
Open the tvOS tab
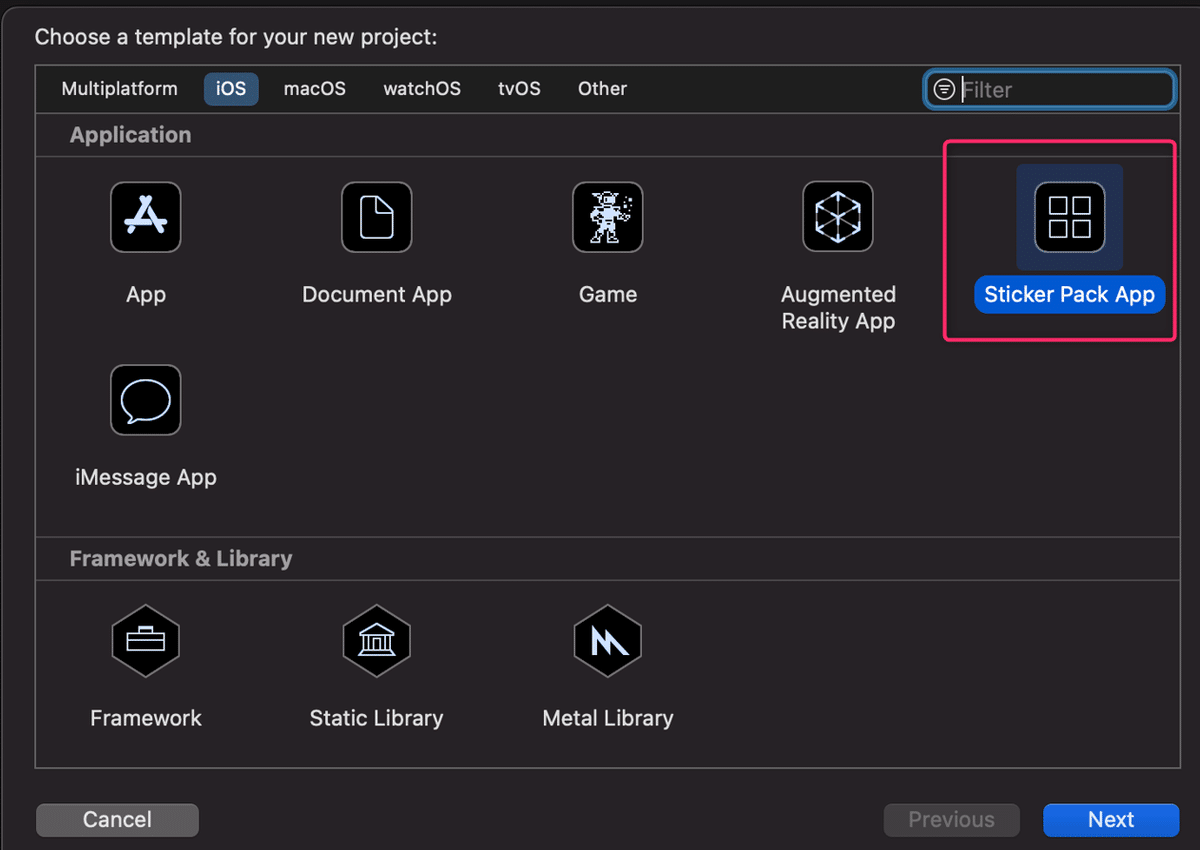coord(519,88)
